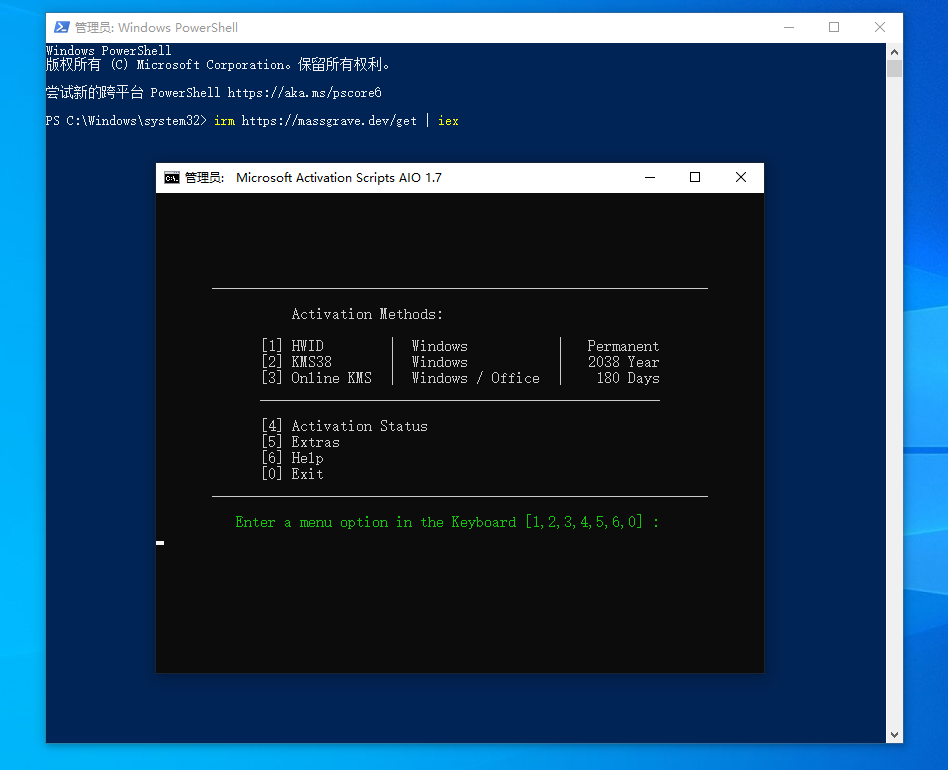Screen dimensions: 948x770
Task: Click the "Microsoft Activation Scripts AIO 1.7" window title
Action: 339,178
